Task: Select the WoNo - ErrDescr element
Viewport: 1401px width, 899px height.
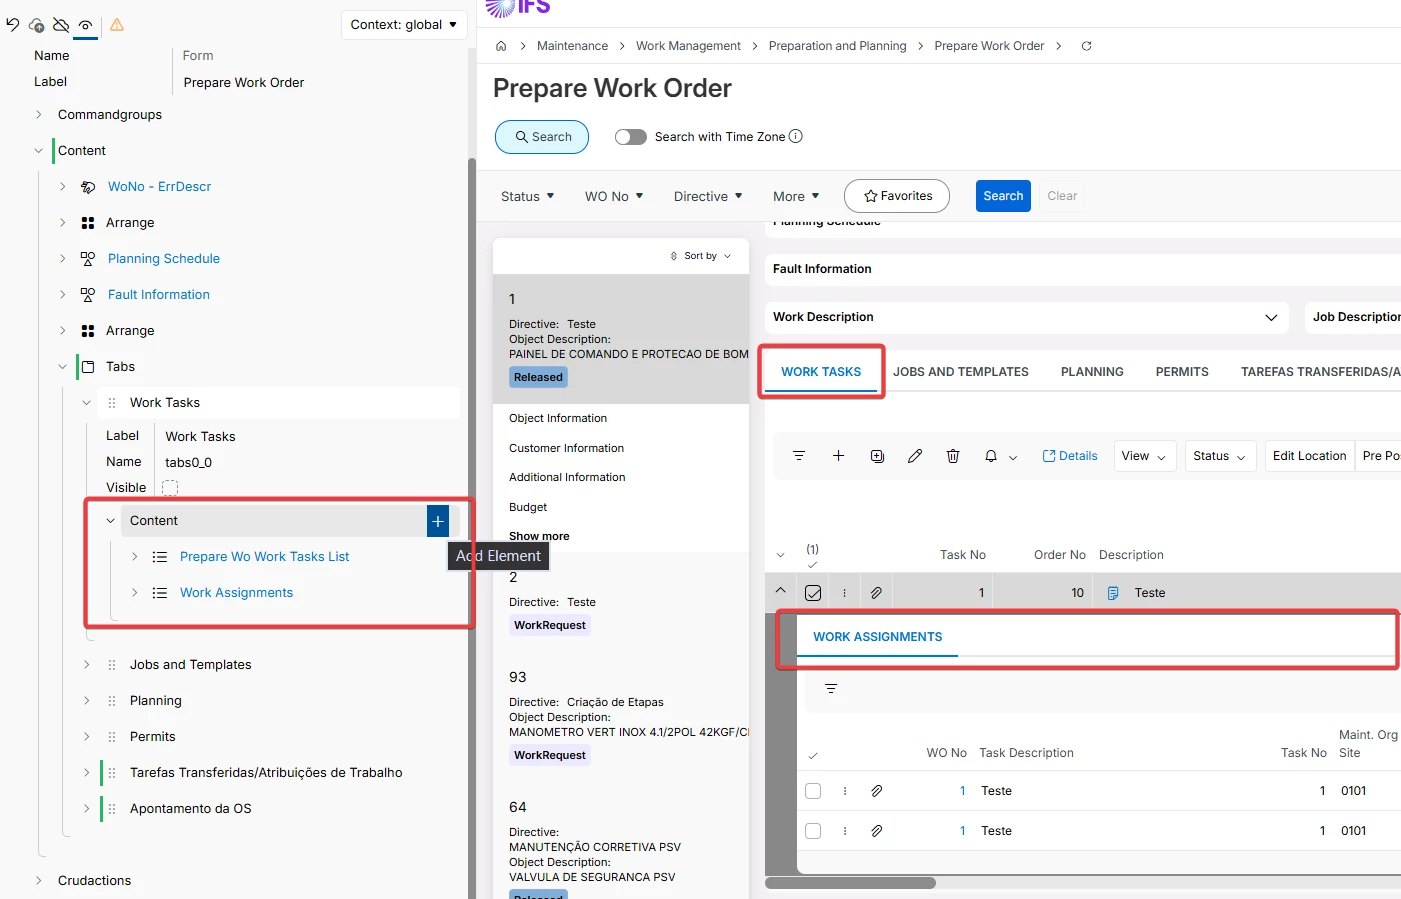Action: click(159, 187)
